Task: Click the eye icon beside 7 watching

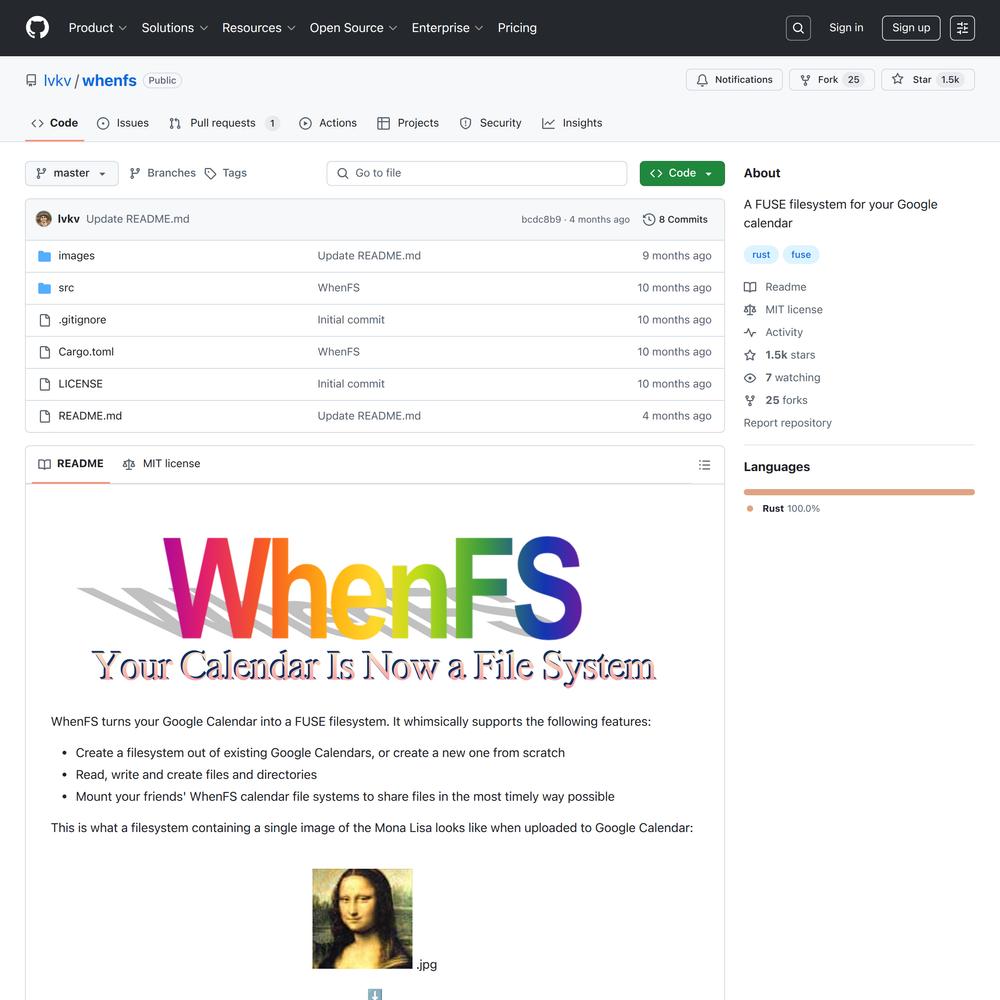Action: [x=750, y=378]
